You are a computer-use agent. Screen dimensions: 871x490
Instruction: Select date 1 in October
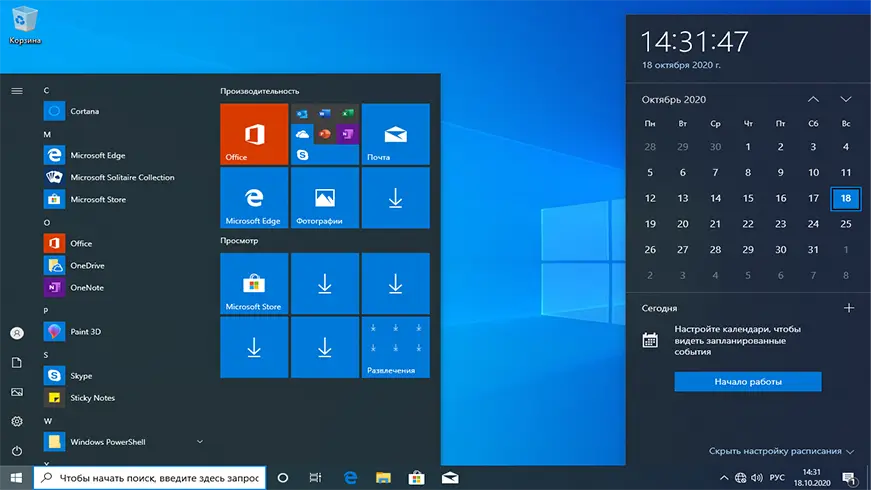[x=748, y=147]
